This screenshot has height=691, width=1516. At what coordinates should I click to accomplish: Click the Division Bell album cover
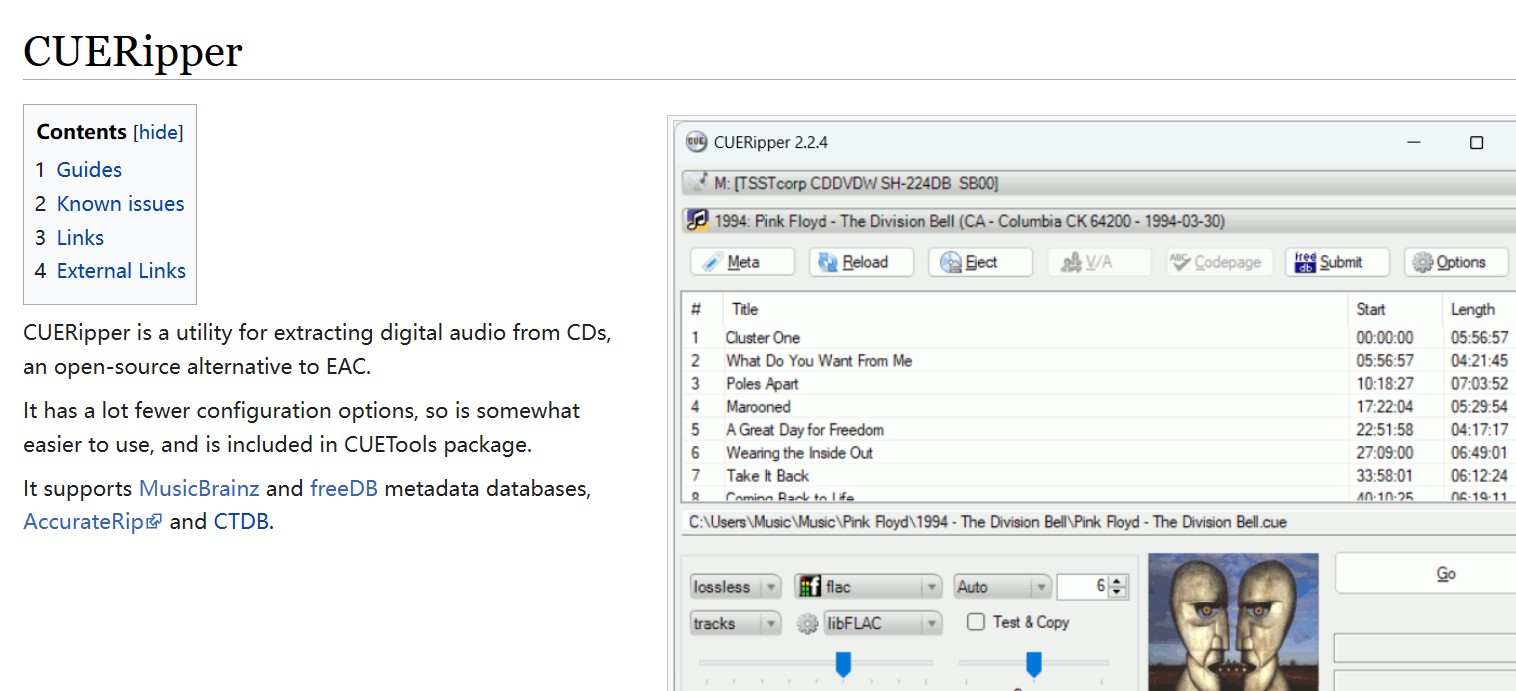pyautogui.click(x=1233, y=621)
